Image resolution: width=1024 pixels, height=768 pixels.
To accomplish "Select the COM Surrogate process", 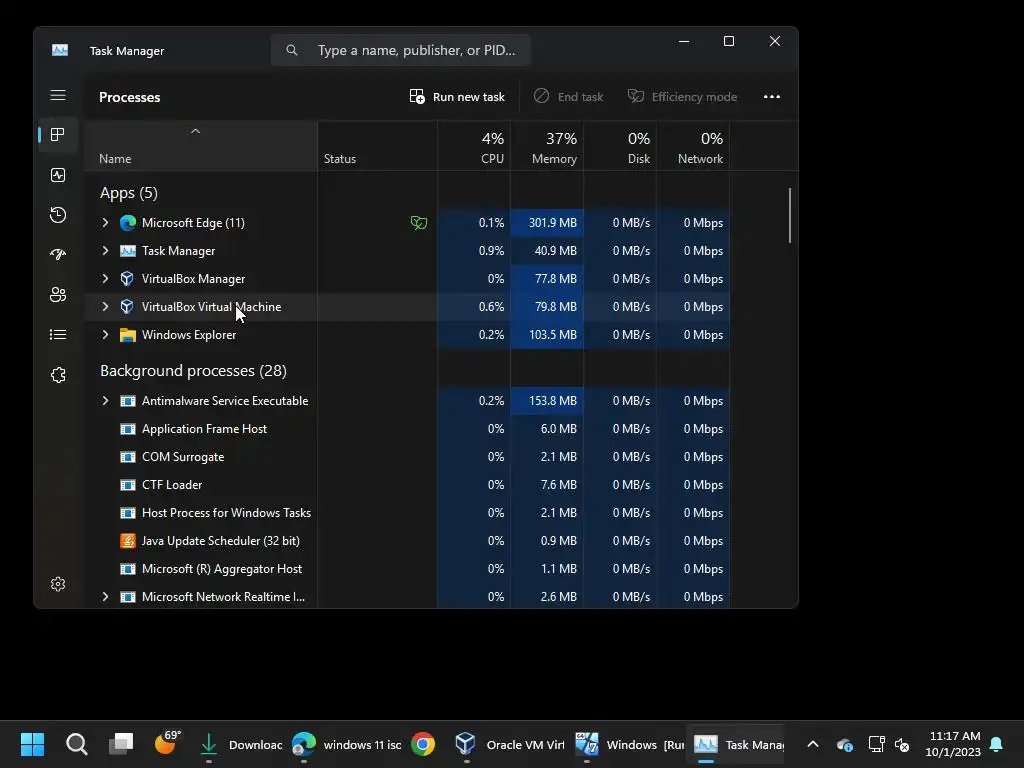I will click(x=407, y=457).
